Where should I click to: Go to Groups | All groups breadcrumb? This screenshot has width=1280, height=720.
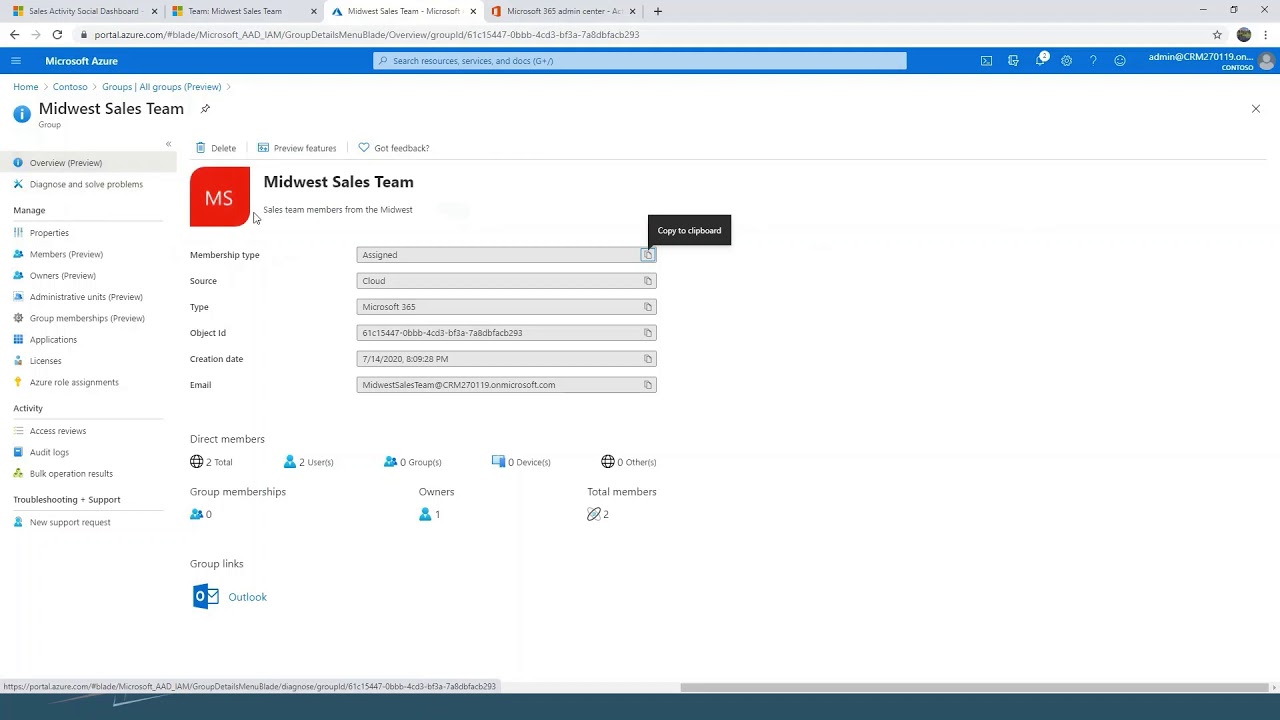click(161, 87)
